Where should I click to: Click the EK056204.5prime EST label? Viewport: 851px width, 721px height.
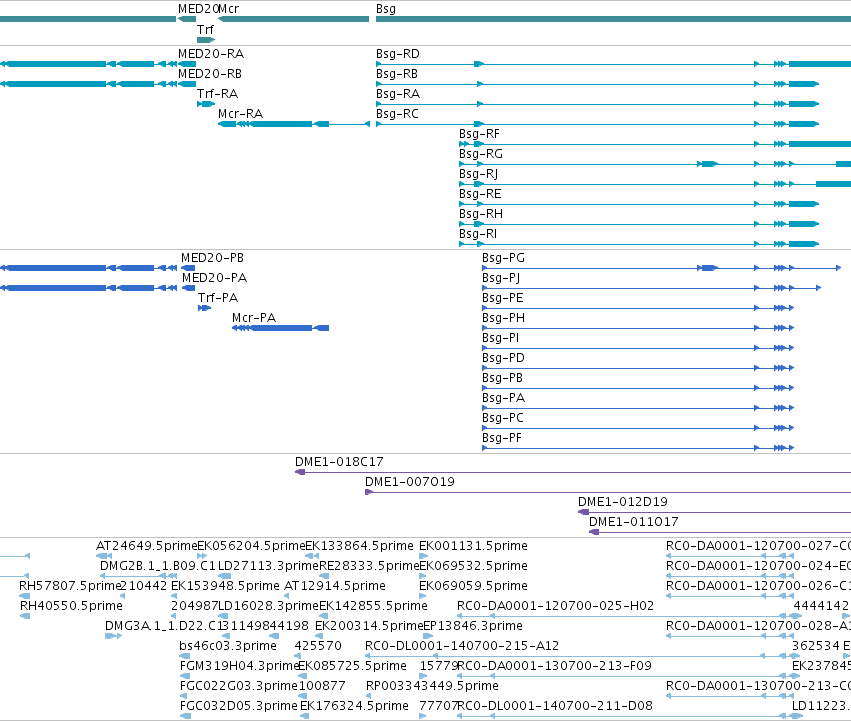[x=251, y=546]
